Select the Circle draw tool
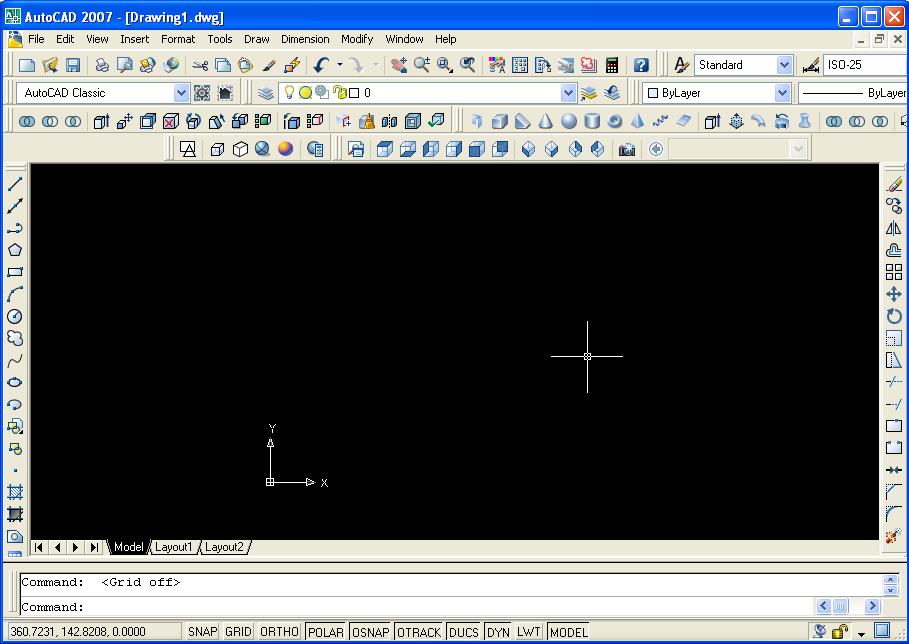Image resolution: width=909 pixels, height=644 pixels. pyautogui.click(x=14, y=316)
